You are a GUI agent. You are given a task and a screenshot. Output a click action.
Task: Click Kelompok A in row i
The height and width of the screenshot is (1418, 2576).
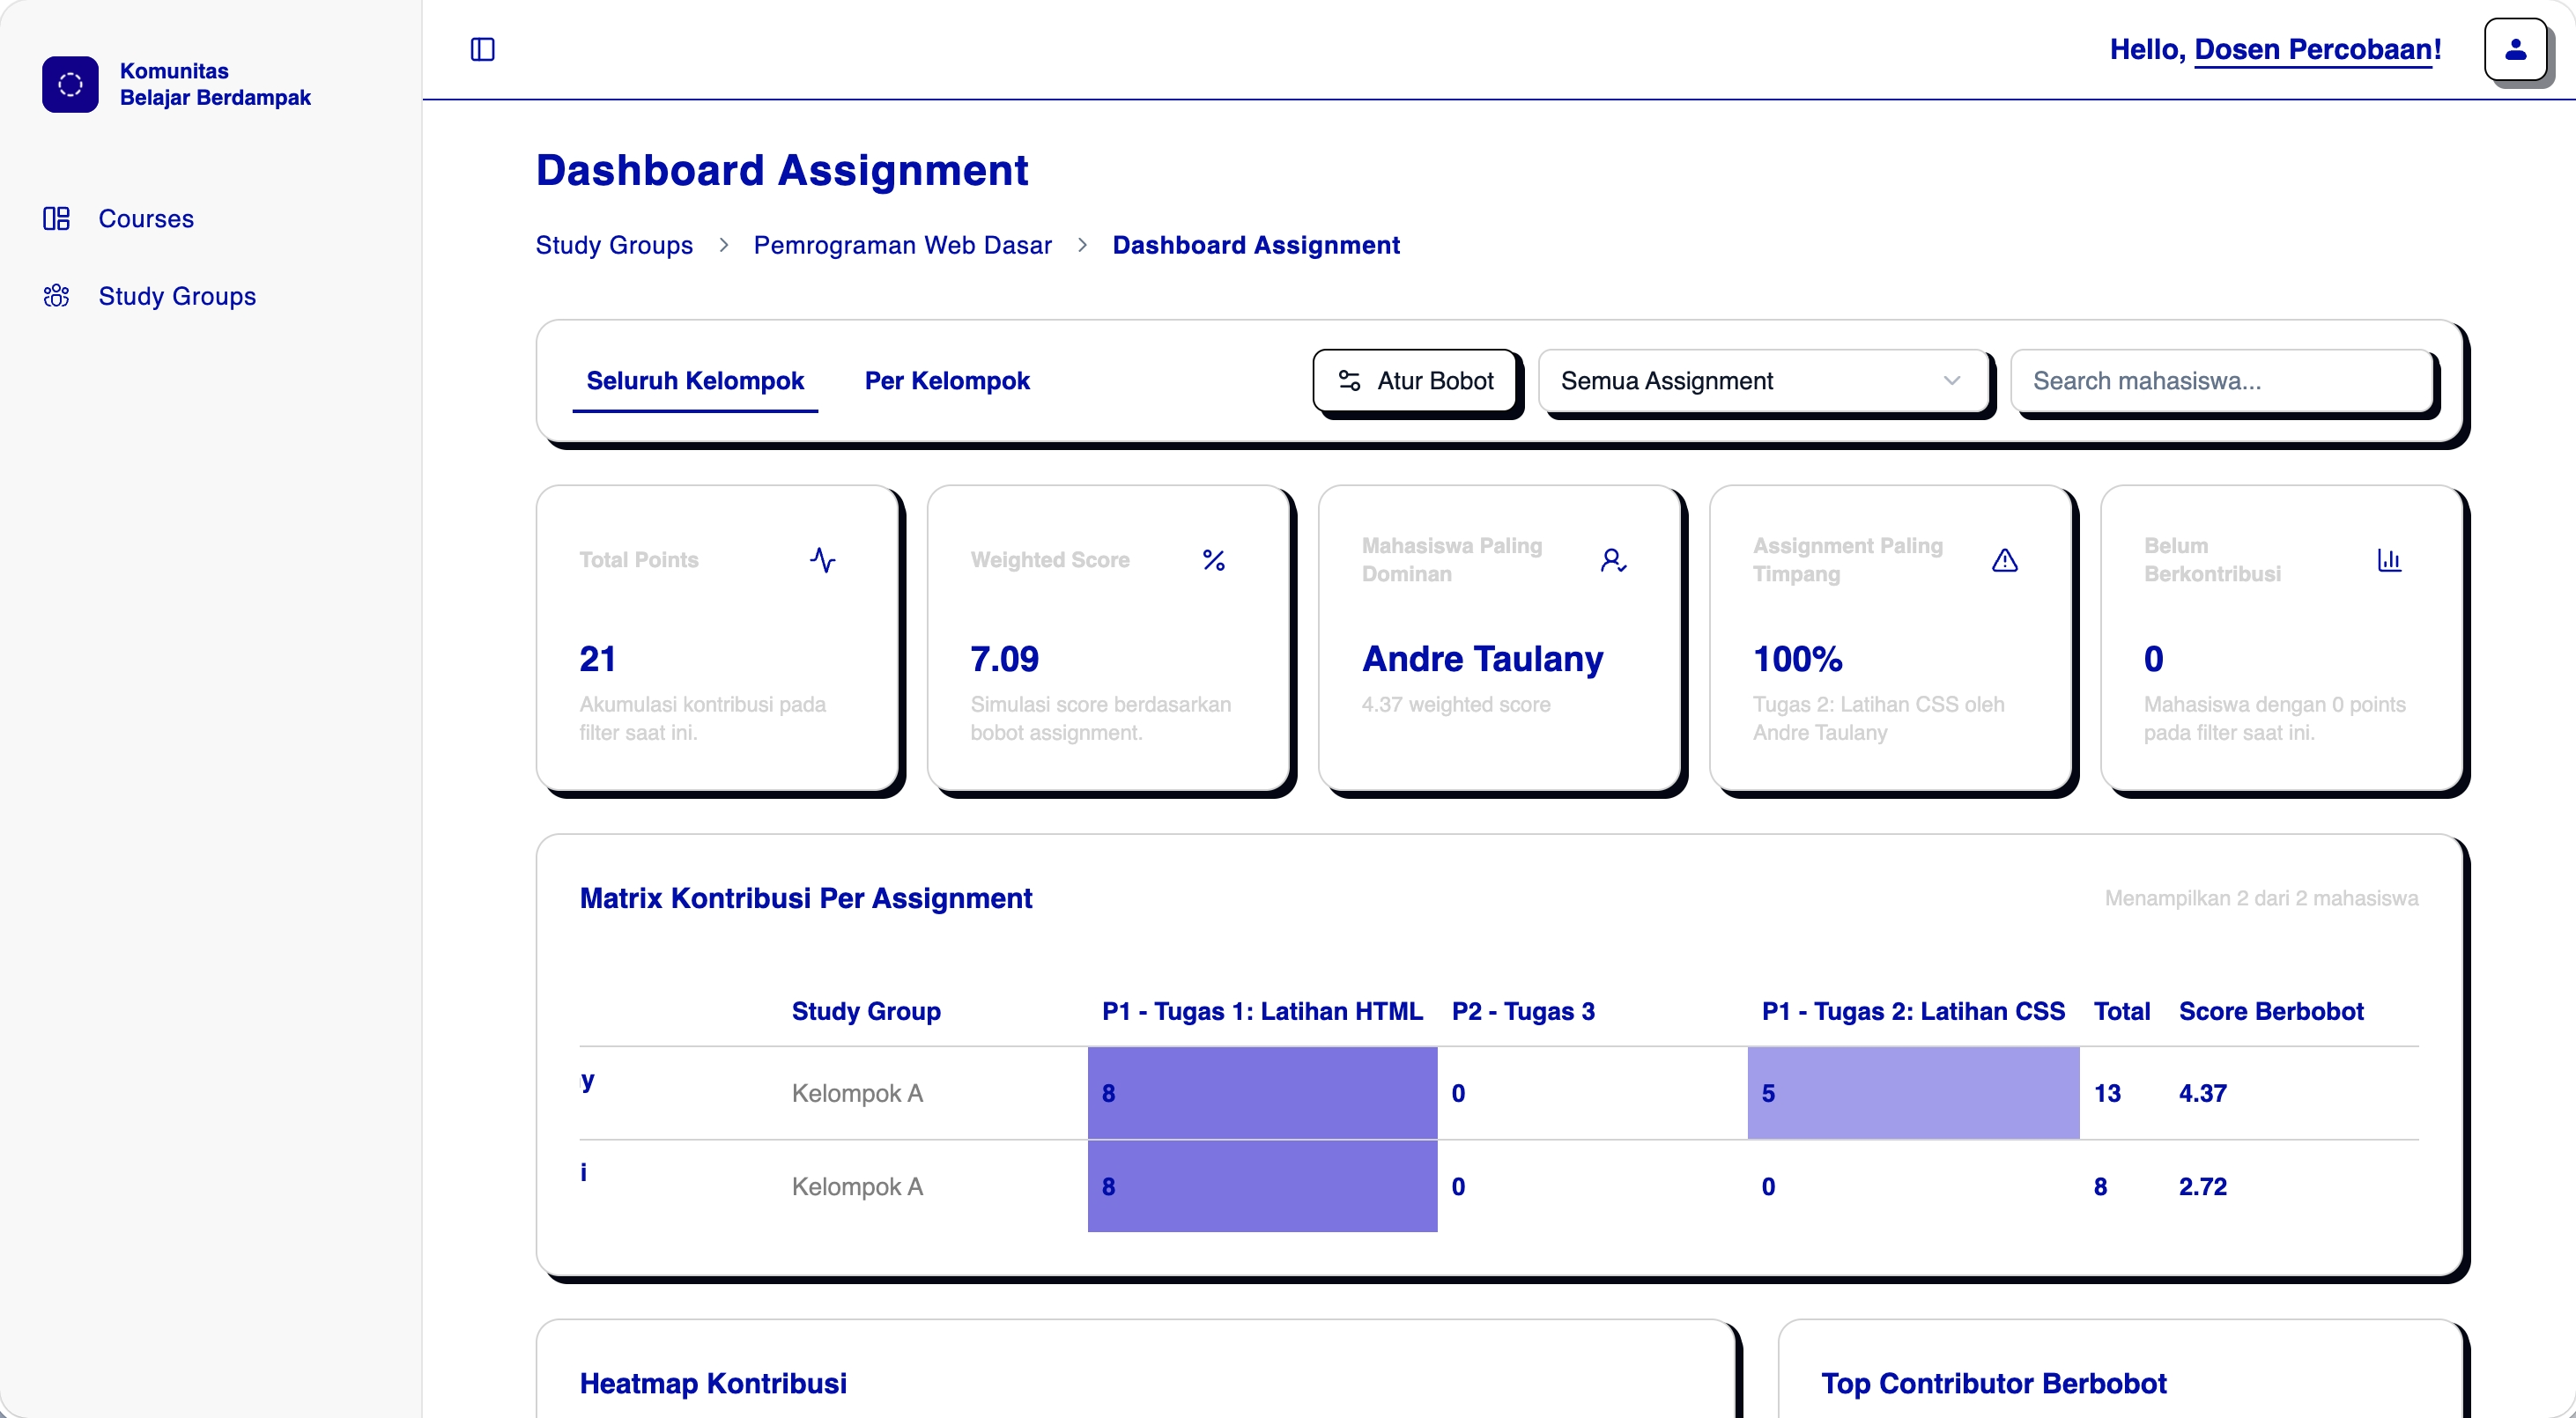857,1186
